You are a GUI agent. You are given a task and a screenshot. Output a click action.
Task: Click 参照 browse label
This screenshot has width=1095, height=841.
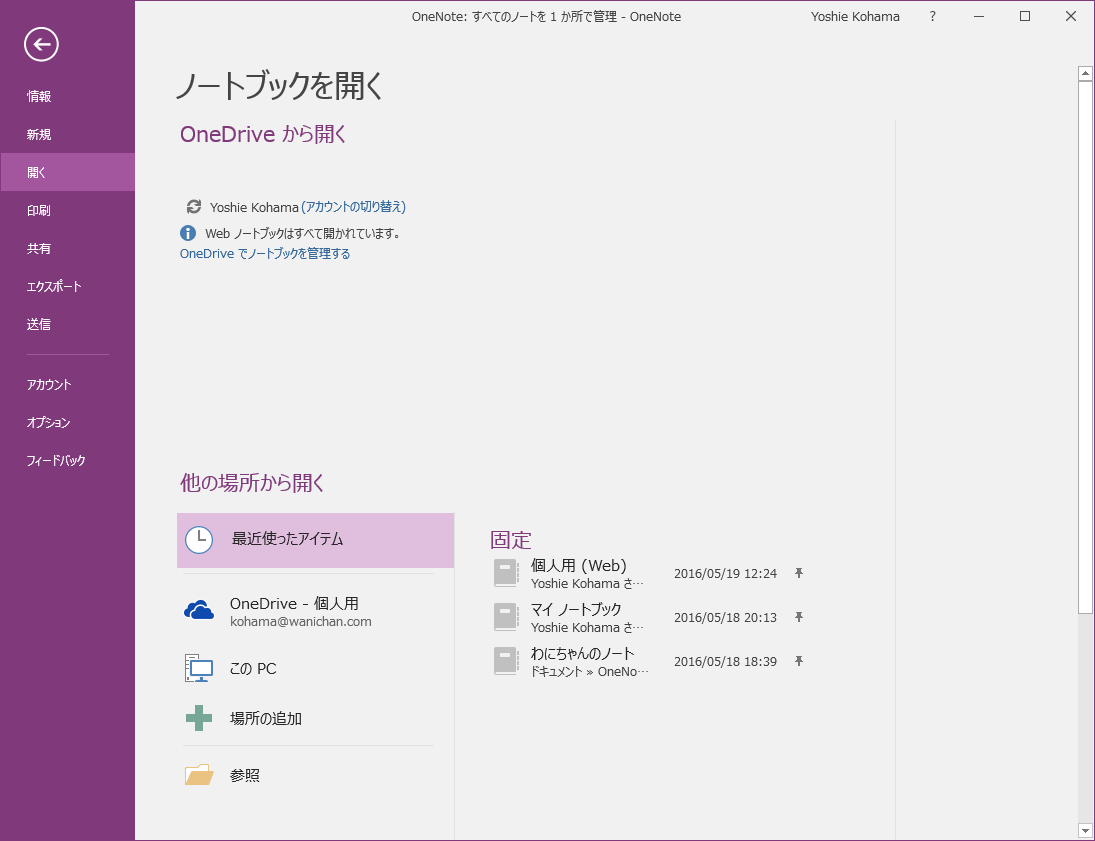(245, 775)
